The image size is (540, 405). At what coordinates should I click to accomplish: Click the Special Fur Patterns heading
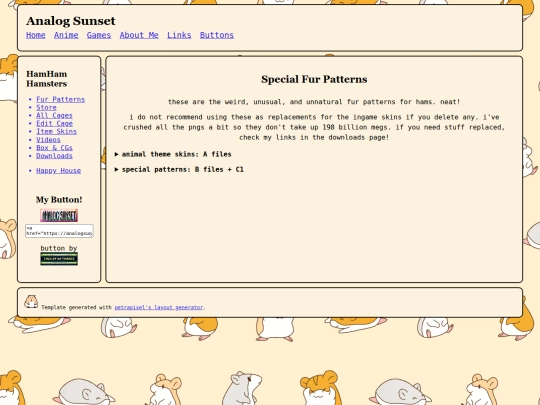click(314, 80)
